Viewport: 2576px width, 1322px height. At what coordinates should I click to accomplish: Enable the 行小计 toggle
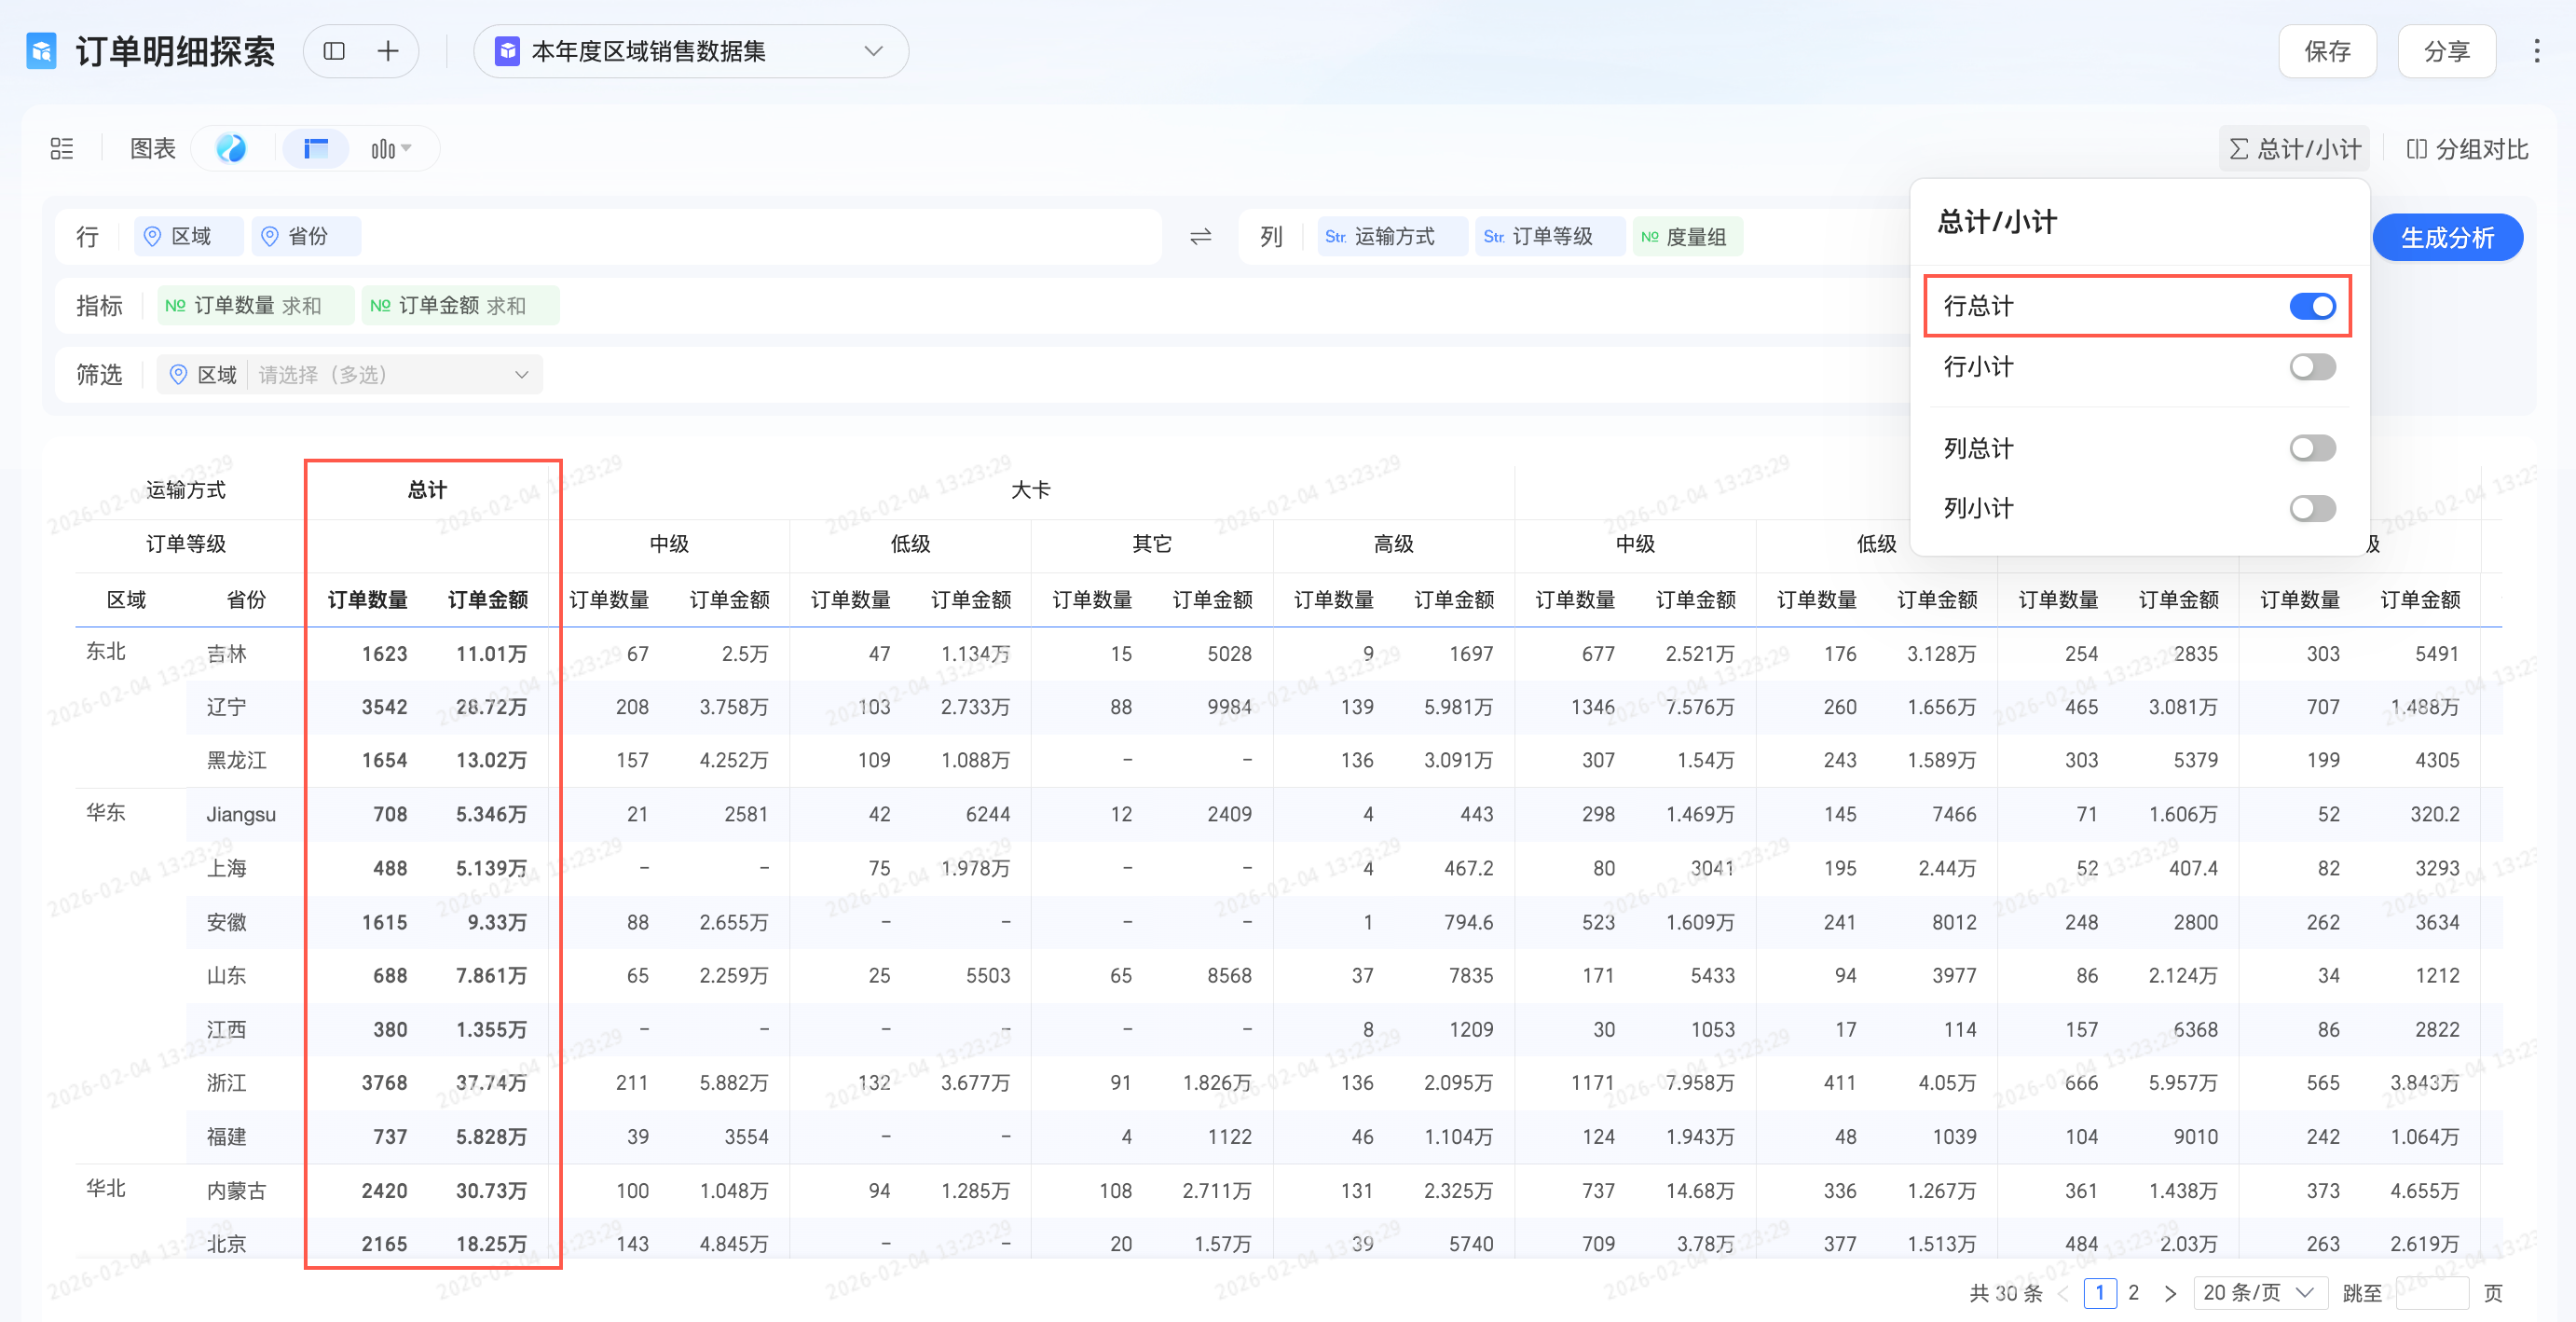2311,367
